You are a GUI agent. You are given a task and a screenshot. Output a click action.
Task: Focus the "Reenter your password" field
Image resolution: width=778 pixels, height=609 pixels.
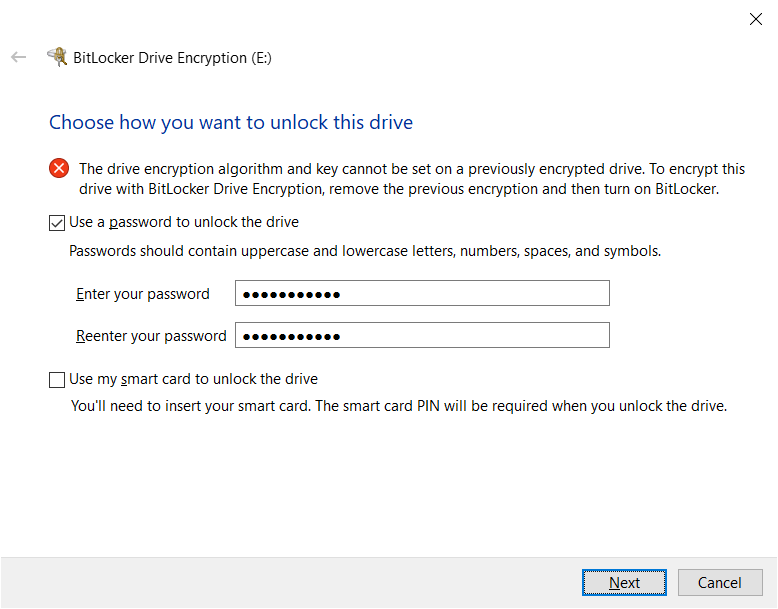pyautogui.click(x=422, y=336)
